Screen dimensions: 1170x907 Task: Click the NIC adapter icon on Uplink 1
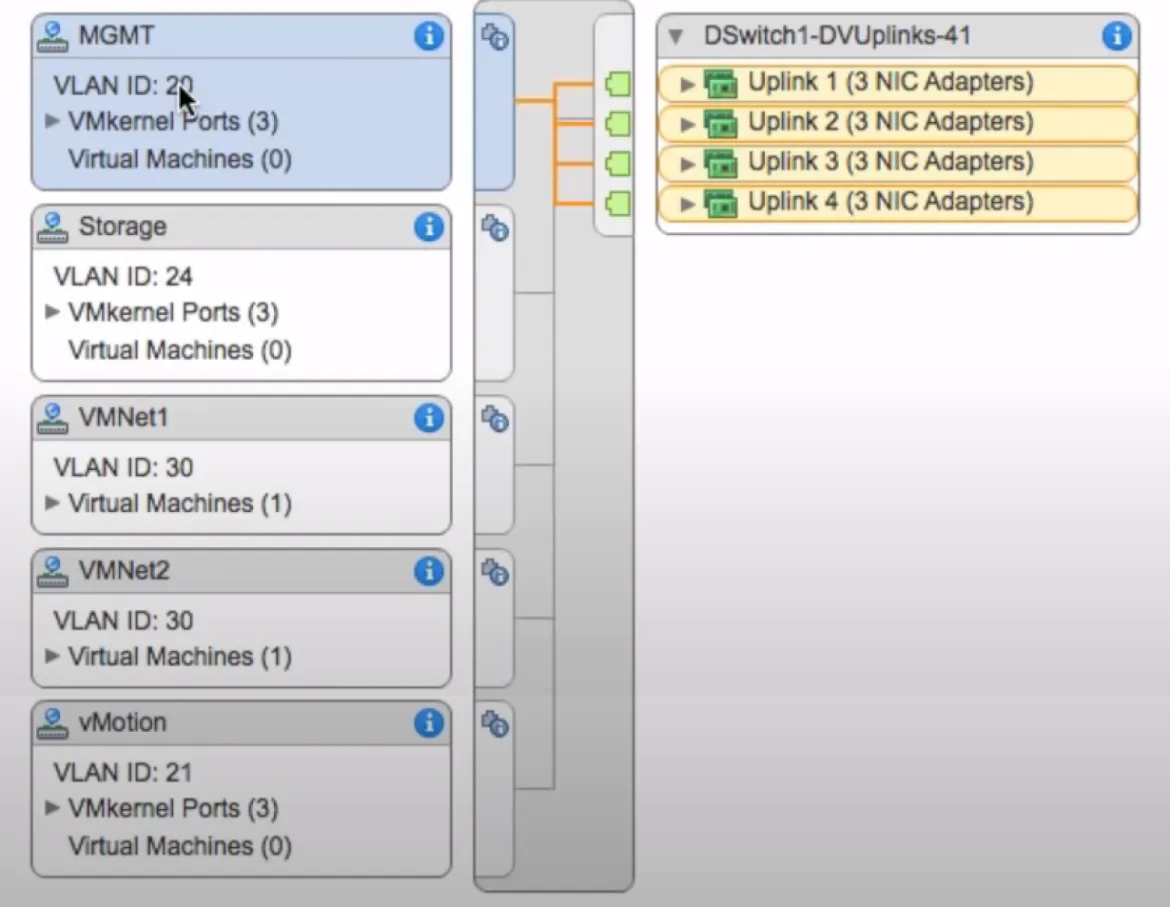[x=721, y=83]
